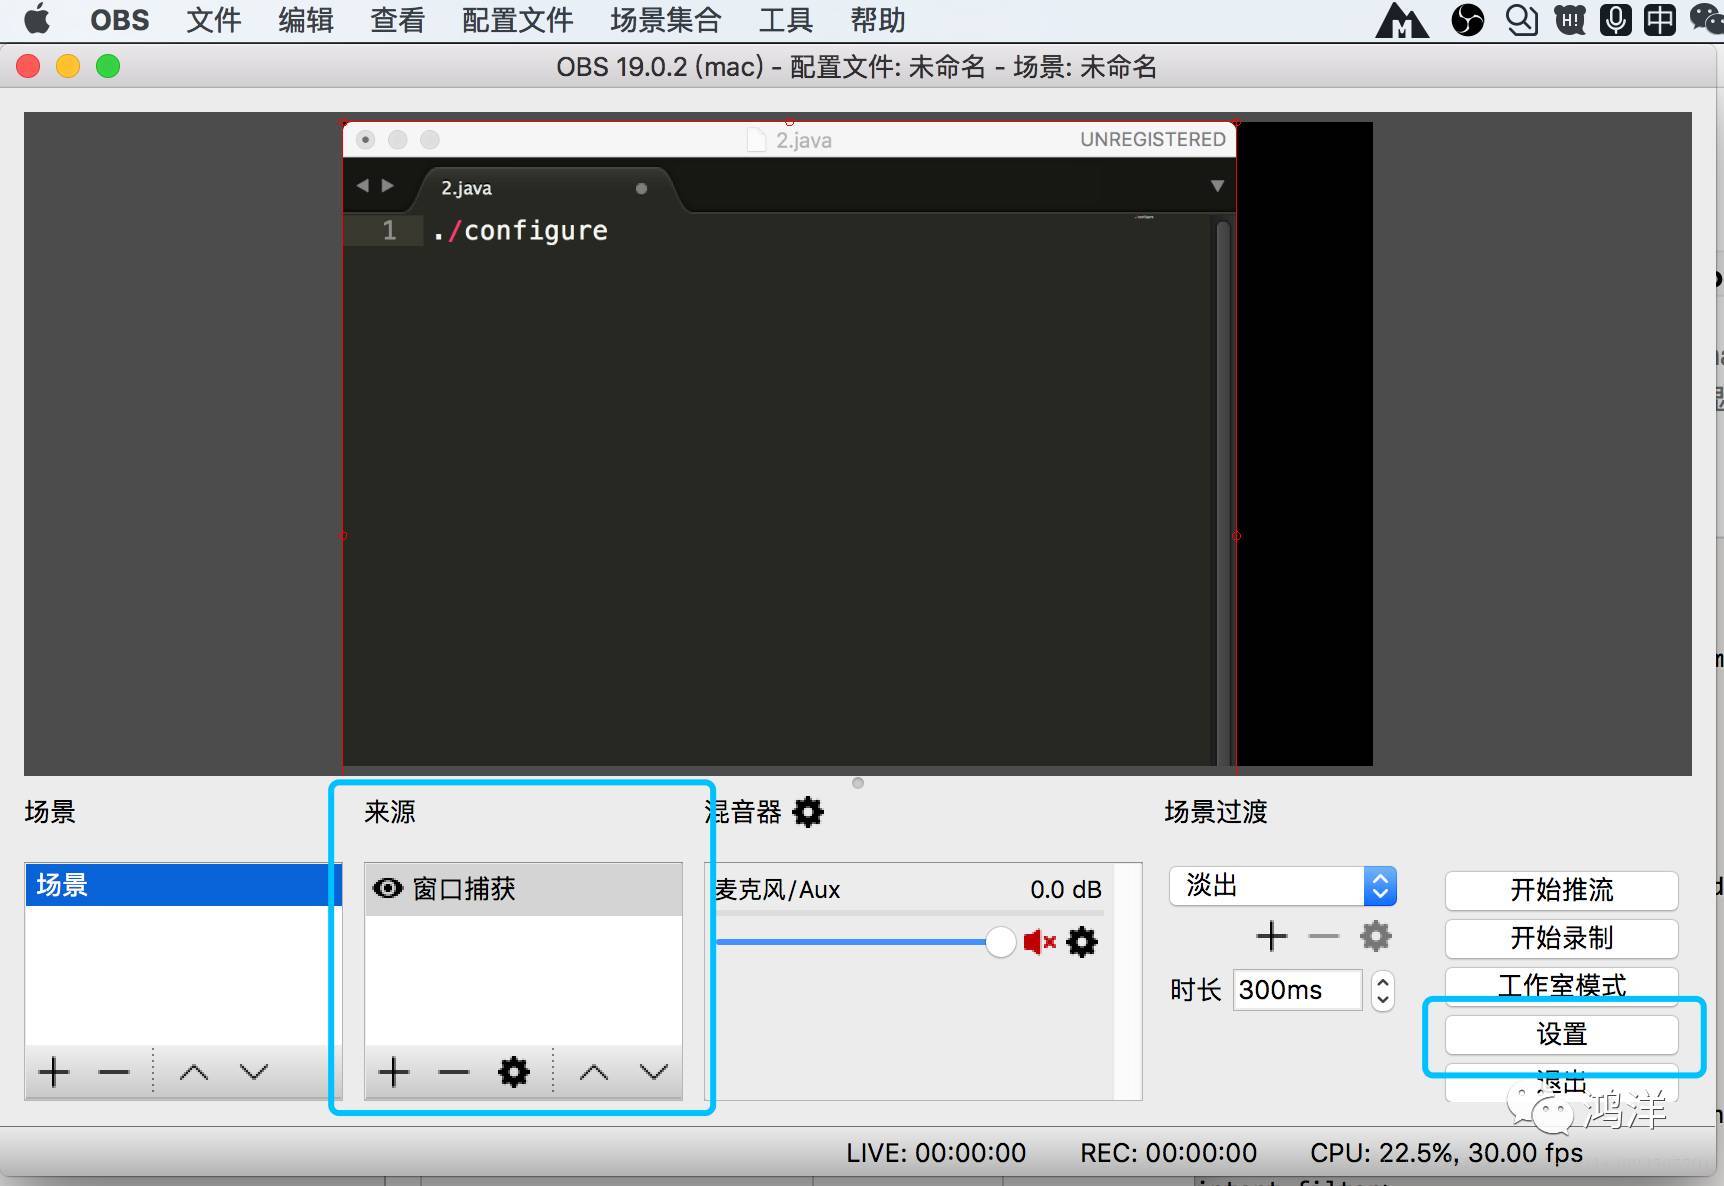Click the 麦克风/Aux volume slider
Image resolution: width=1724 pixels, height=1186 pixels.
[866, 942]
